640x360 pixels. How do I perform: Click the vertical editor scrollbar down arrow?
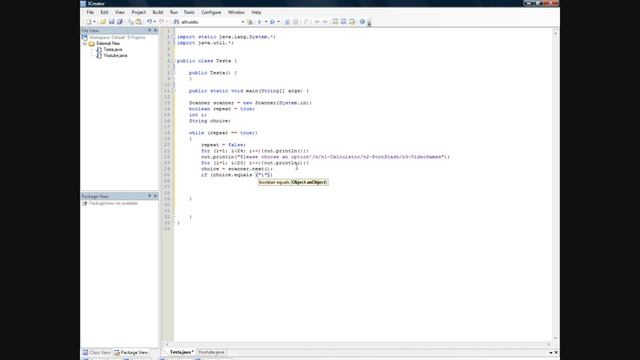(x=555, y=338)
